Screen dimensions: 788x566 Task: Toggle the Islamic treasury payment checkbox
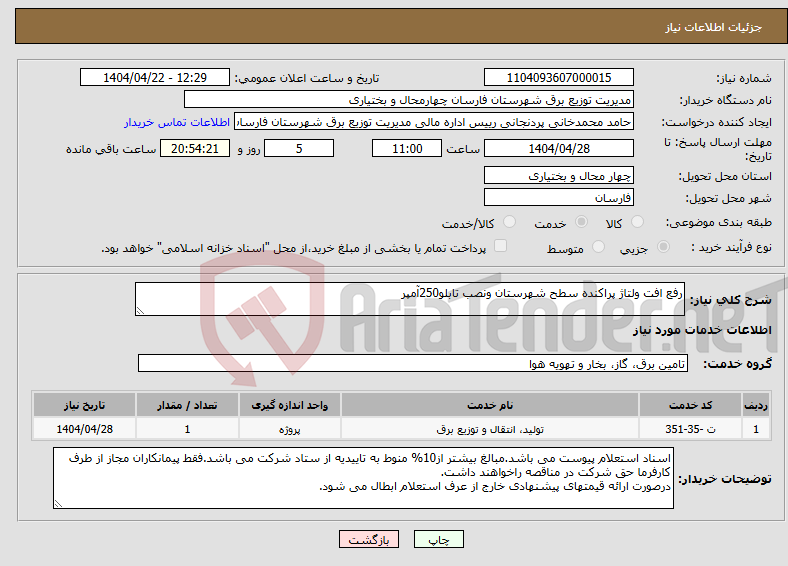click(x=501, y=246)
